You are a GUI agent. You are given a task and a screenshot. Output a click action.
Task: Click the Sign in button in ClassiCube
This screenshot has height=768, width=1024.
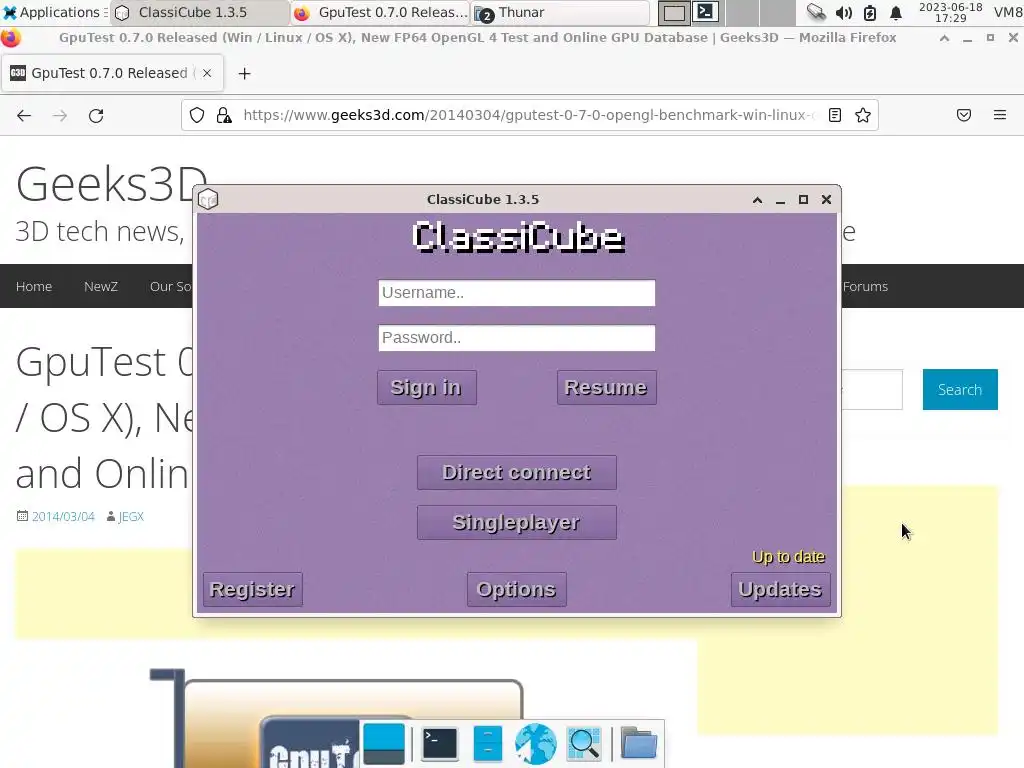(x=426, y=387)
